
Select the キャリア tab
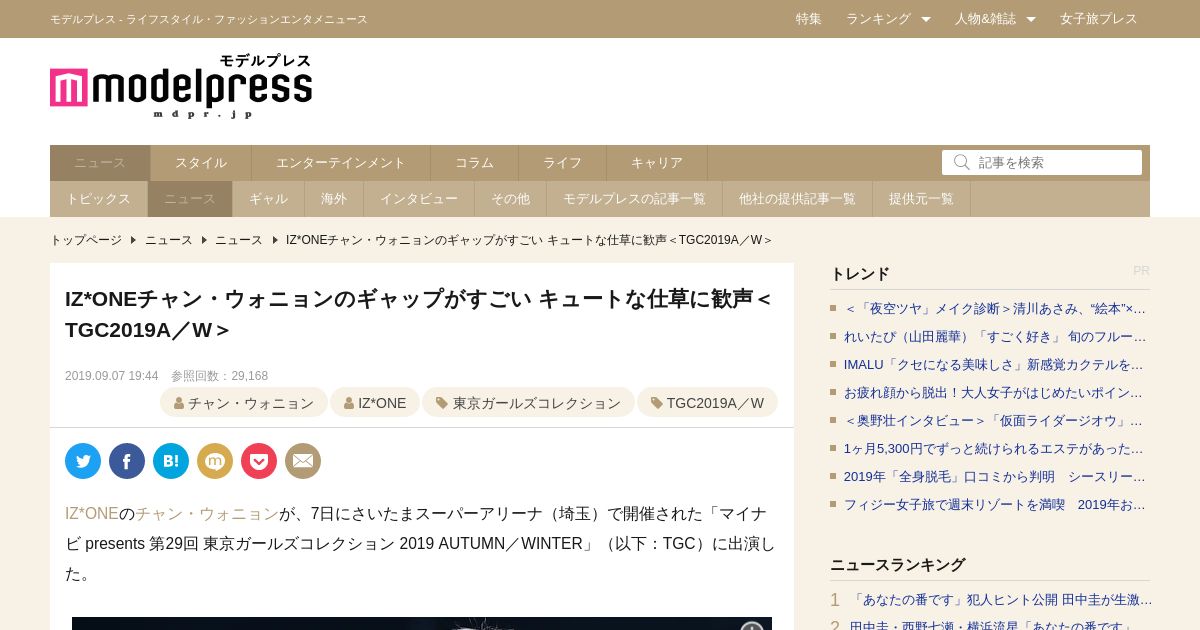click(x=657, y=163)
